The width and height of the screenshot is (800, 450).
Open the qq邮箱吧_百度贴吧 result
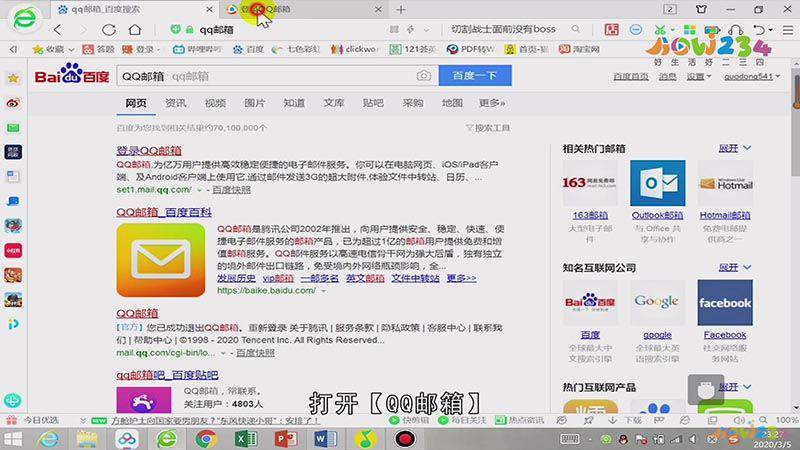[x=167, y=375]
